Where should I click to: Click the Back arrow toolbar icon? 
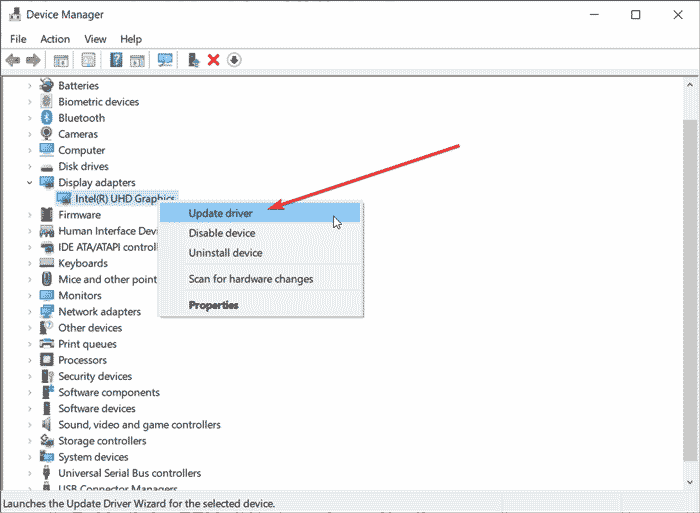point(13,60)
